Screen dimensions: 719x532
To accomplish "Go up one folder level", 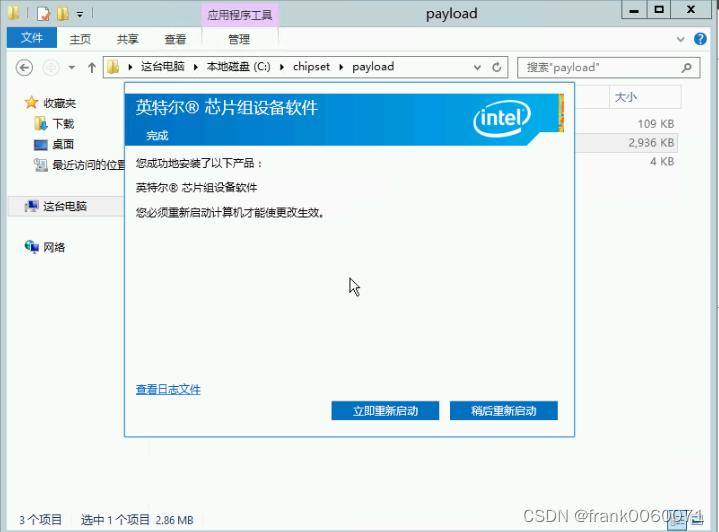I will pyautogui.click(x=92, y=68).
